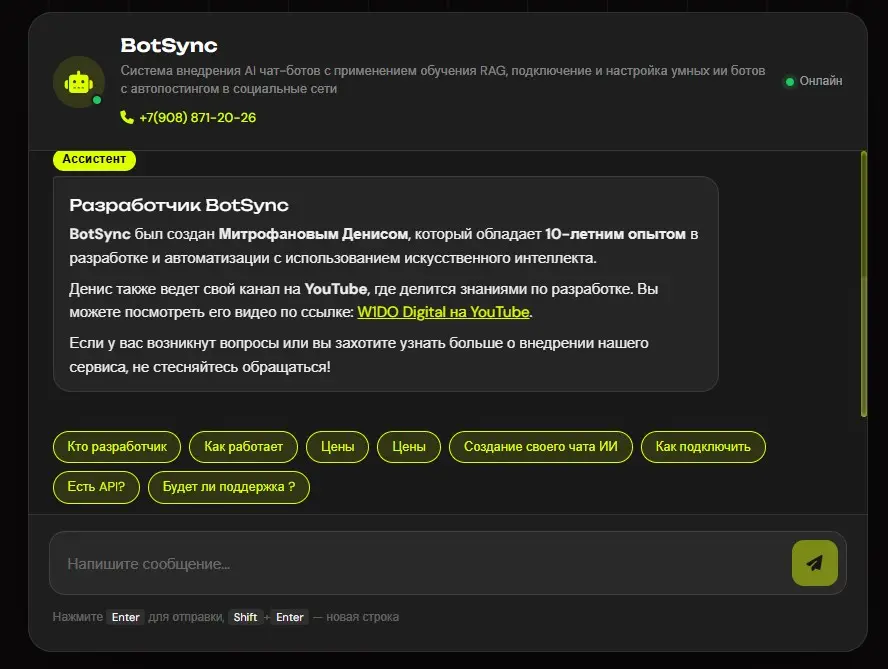
Task: Select the 'Как подключить' quick reply
Action: click(x=703, y=447)
